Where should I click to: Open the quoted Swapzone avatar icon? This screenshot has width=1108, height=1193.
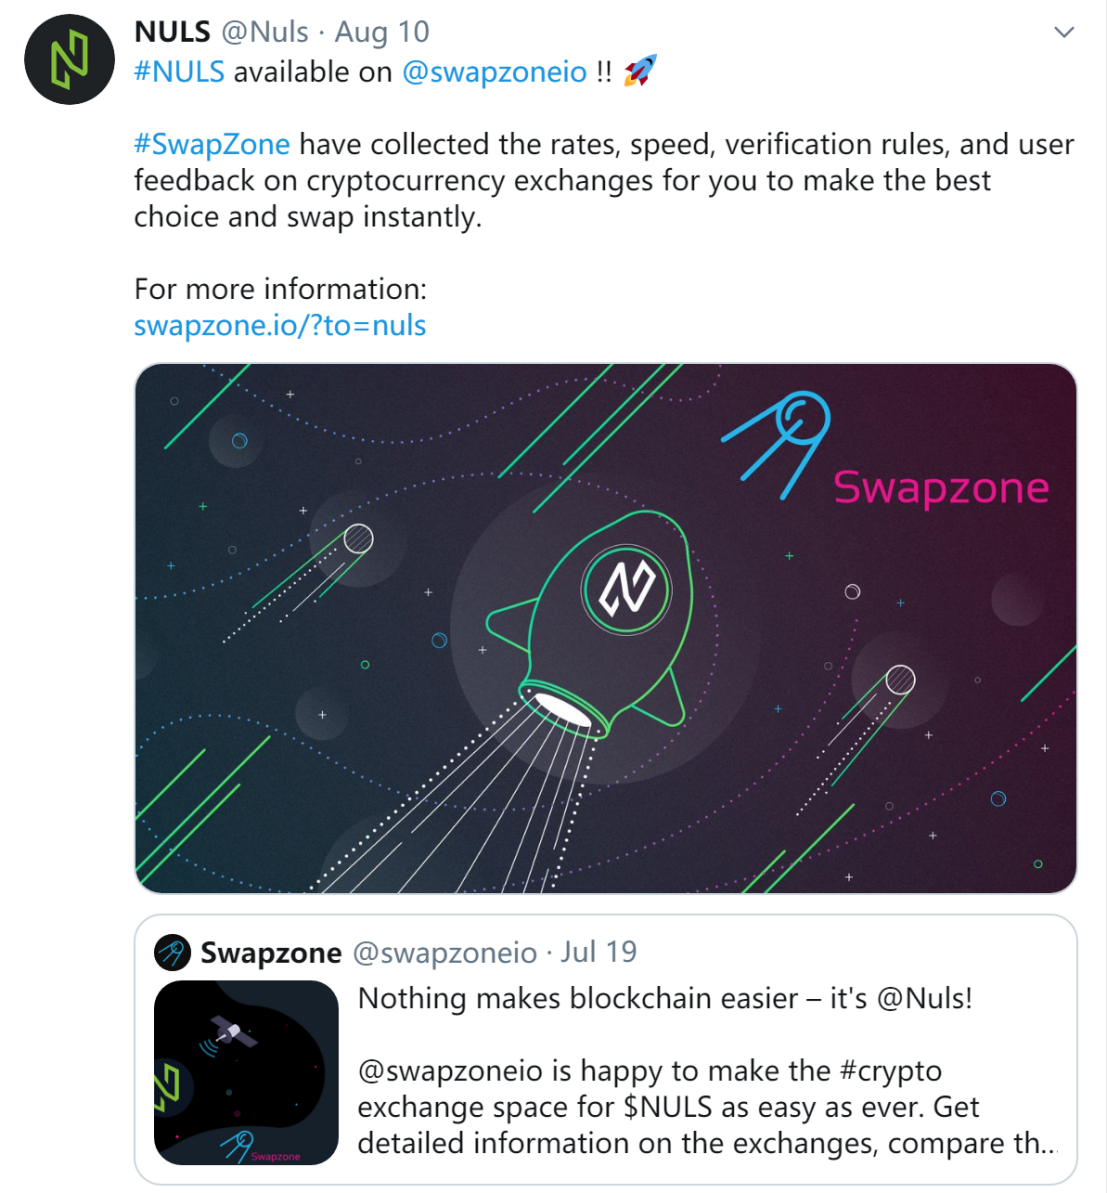coord(173,953)
